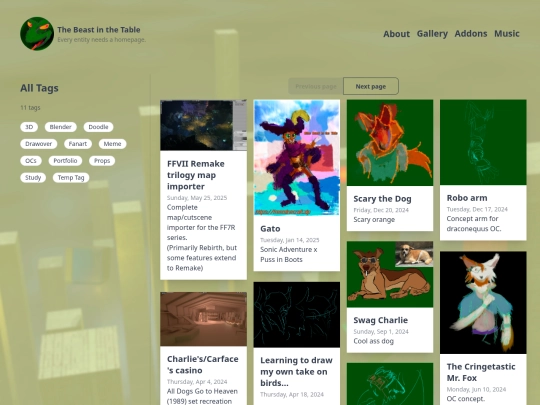Screen dimensions: 540x405
Task: Open FFVII Remake trilogy map importer title
Action: click(196, 175)
